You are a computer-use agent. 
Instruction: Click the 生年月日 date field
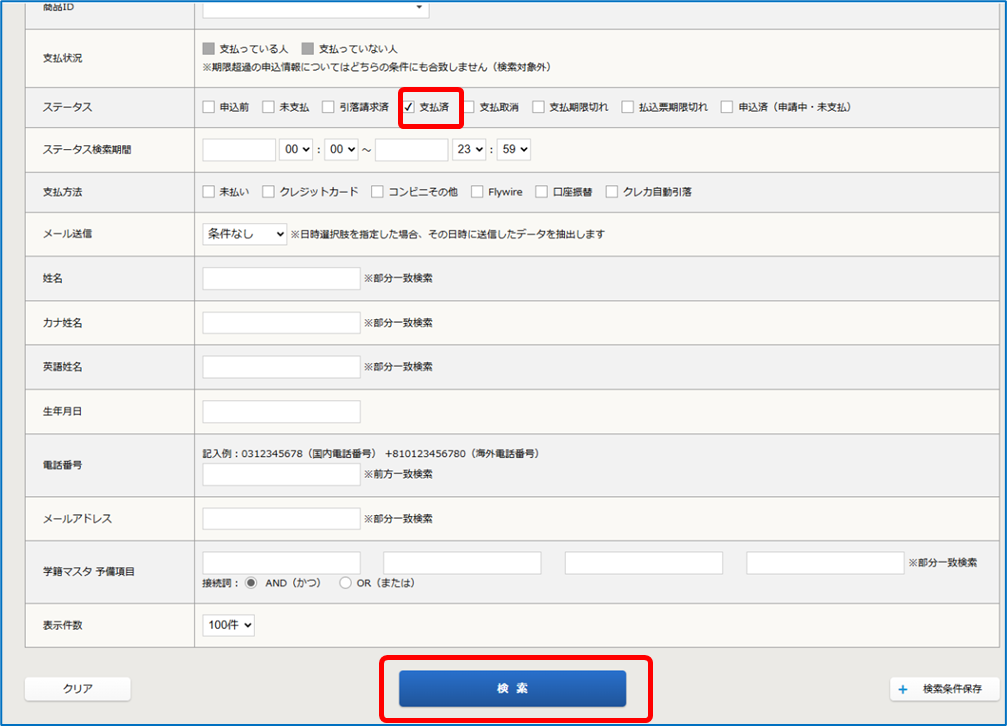281,411
